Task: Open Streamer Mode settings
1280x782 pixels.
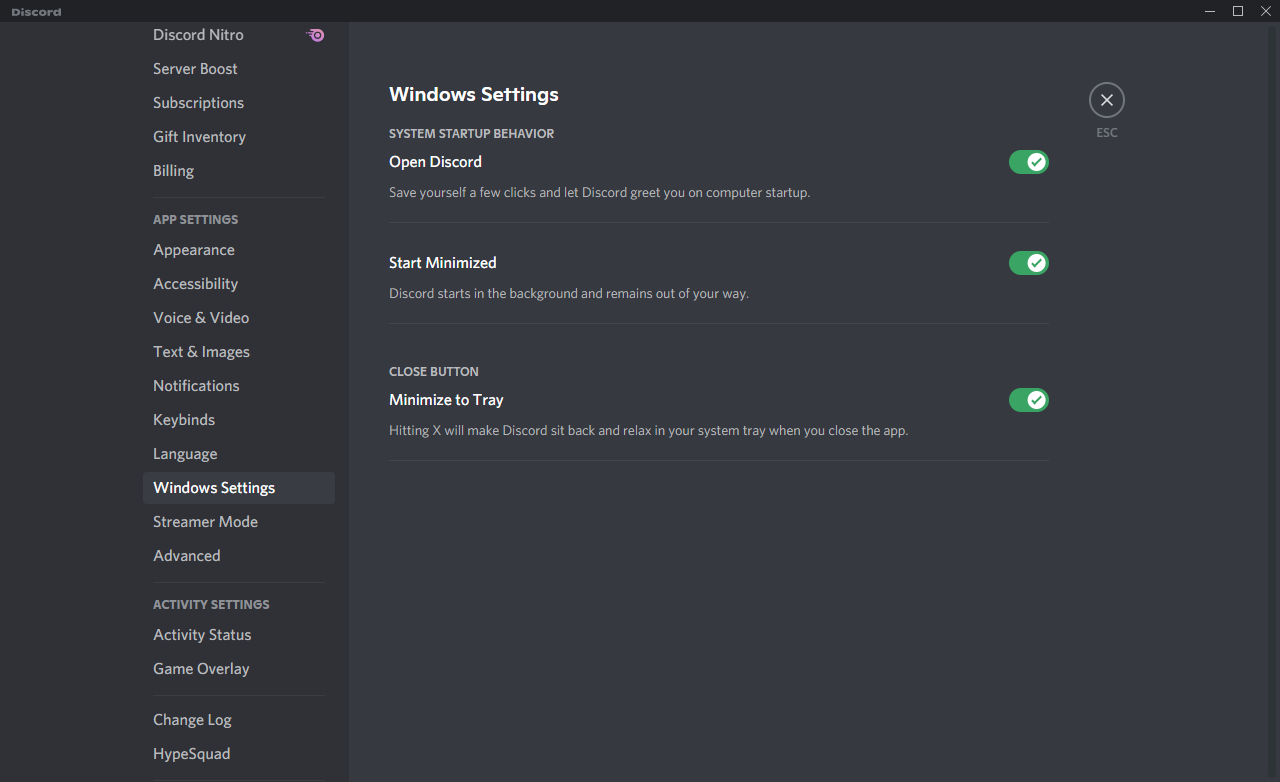Action: 238,522
